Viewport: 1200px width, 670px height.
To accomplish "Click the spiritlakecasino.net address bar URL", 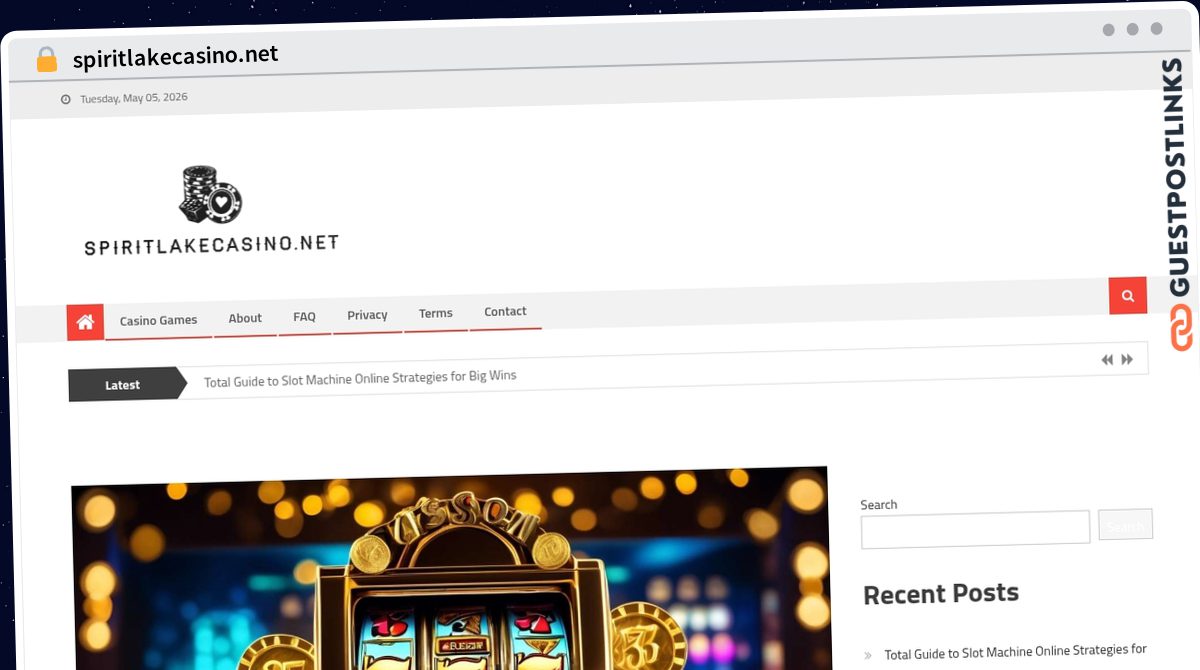I will coord(175,56).
